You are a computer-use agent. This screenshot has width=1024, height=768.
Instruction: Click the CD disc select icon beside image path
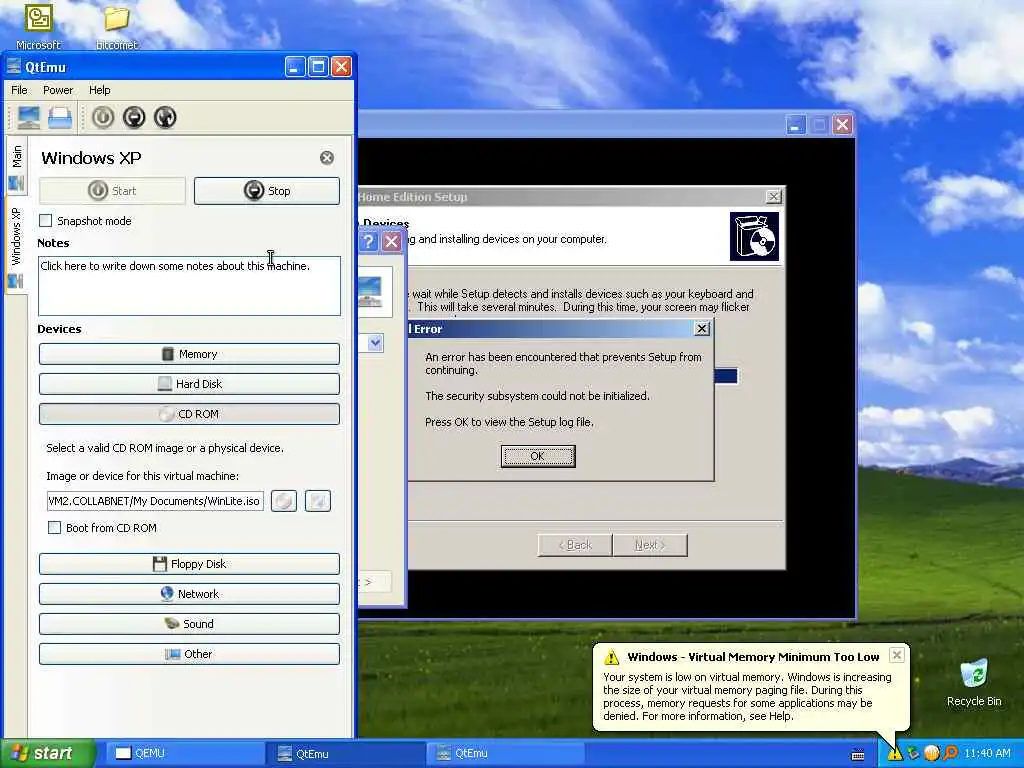tap(283, 501)
